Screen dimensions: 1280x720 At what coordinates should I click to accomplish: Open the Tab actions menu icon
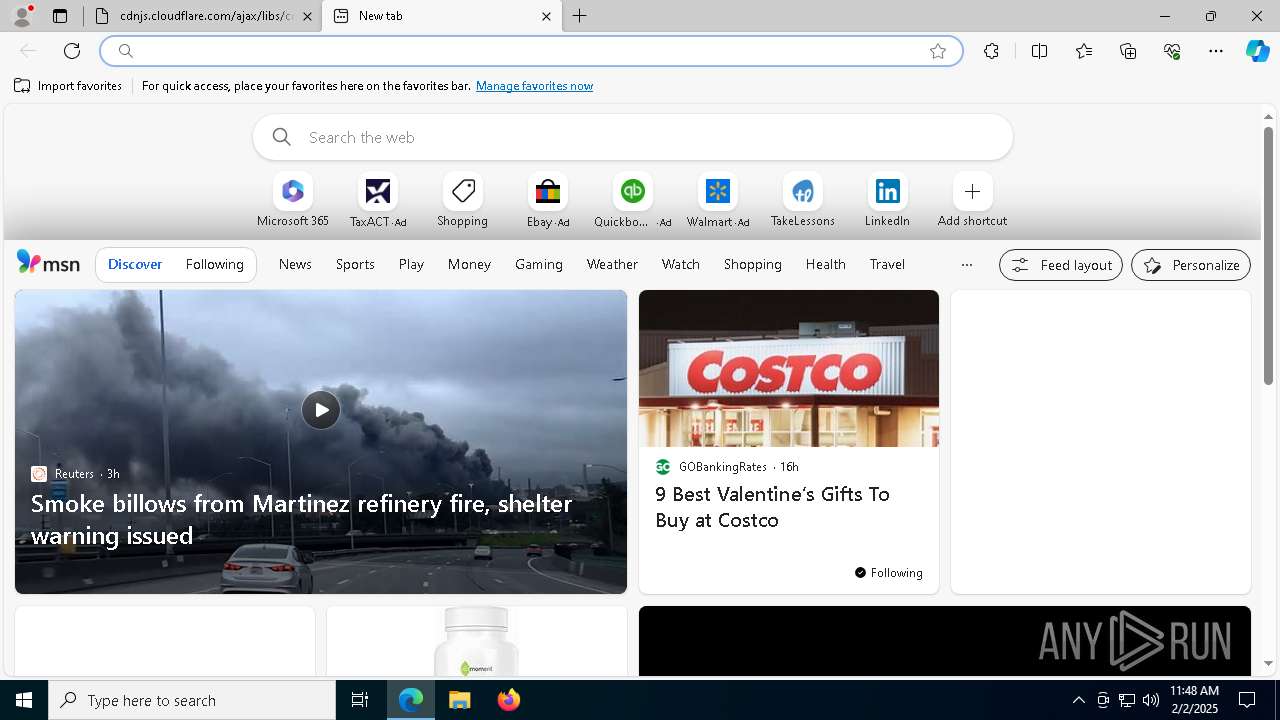pyautogui.click(x=60, y=16)
